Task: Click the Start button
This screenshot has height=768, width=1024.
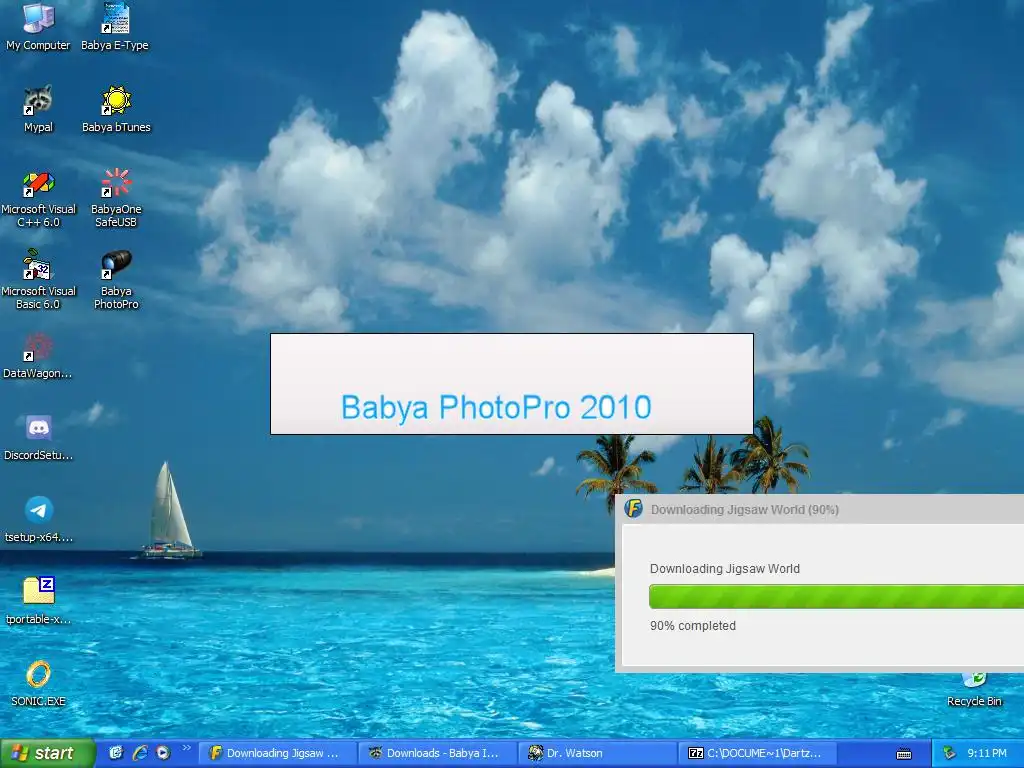Action: [47, 753]
